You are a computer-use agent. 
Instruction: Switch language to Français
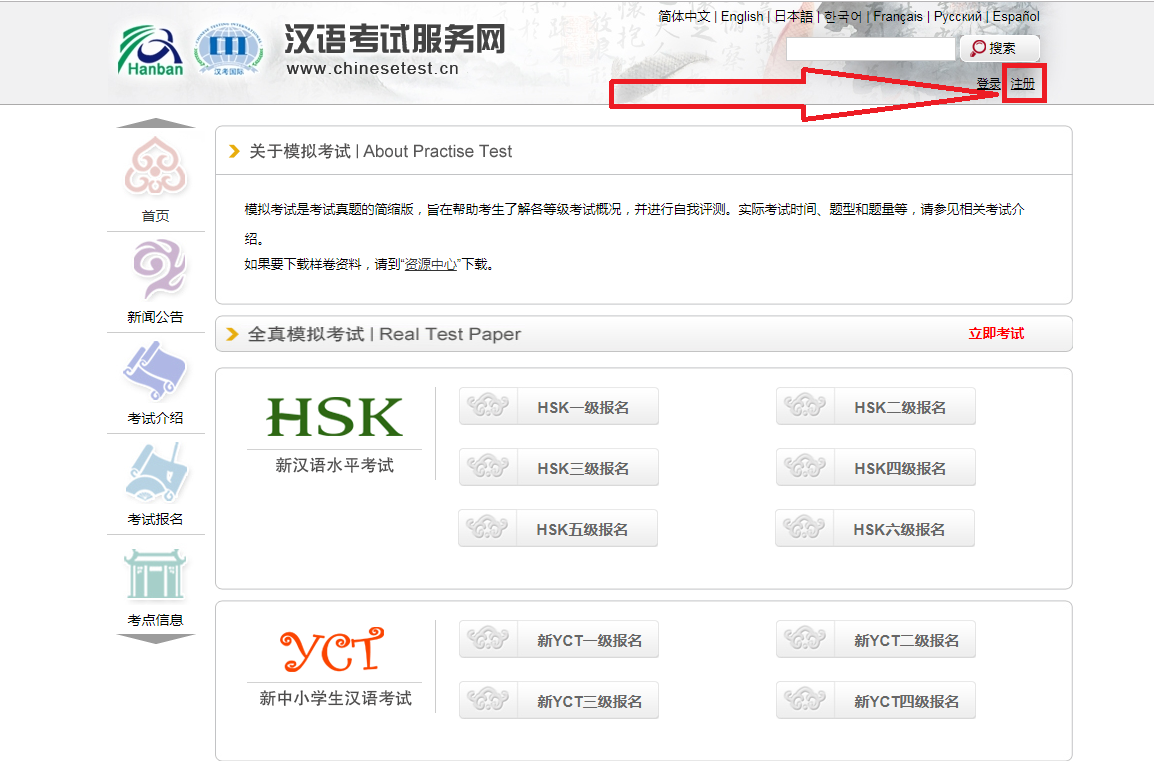(898, 16)
